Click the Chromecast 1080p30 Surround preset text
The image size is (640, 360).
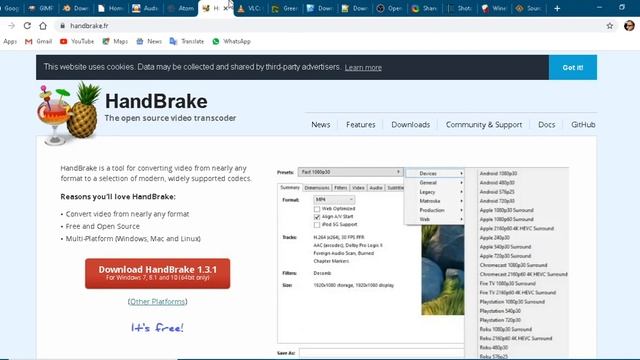tap(513, 265)
